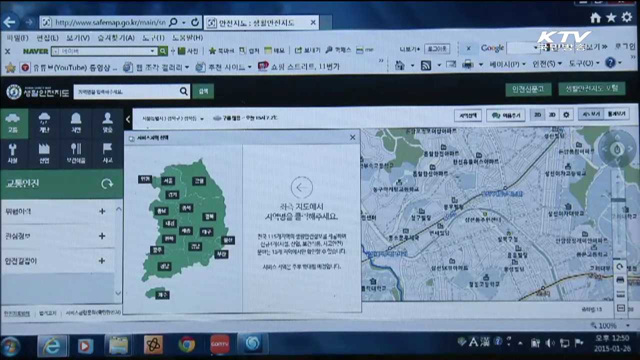
Task: Click the 생활안전지도 포털 button
Action: point(591,88)
